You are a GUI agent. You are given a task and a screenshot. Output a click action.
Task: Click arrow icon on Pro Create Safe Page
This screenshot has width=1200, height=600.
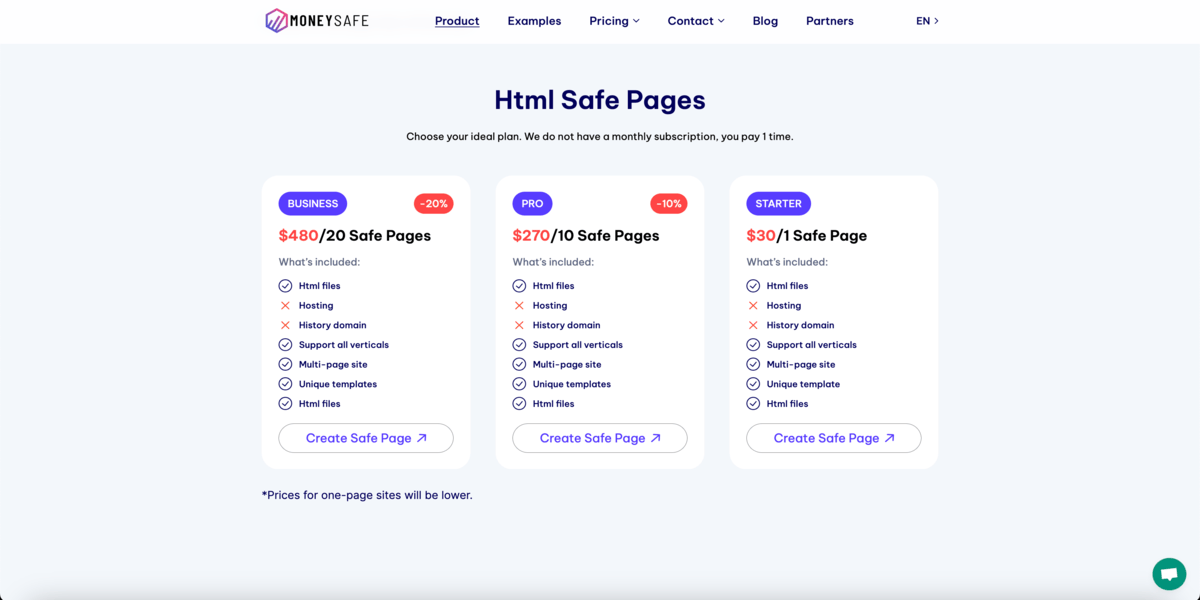point(656,438)
